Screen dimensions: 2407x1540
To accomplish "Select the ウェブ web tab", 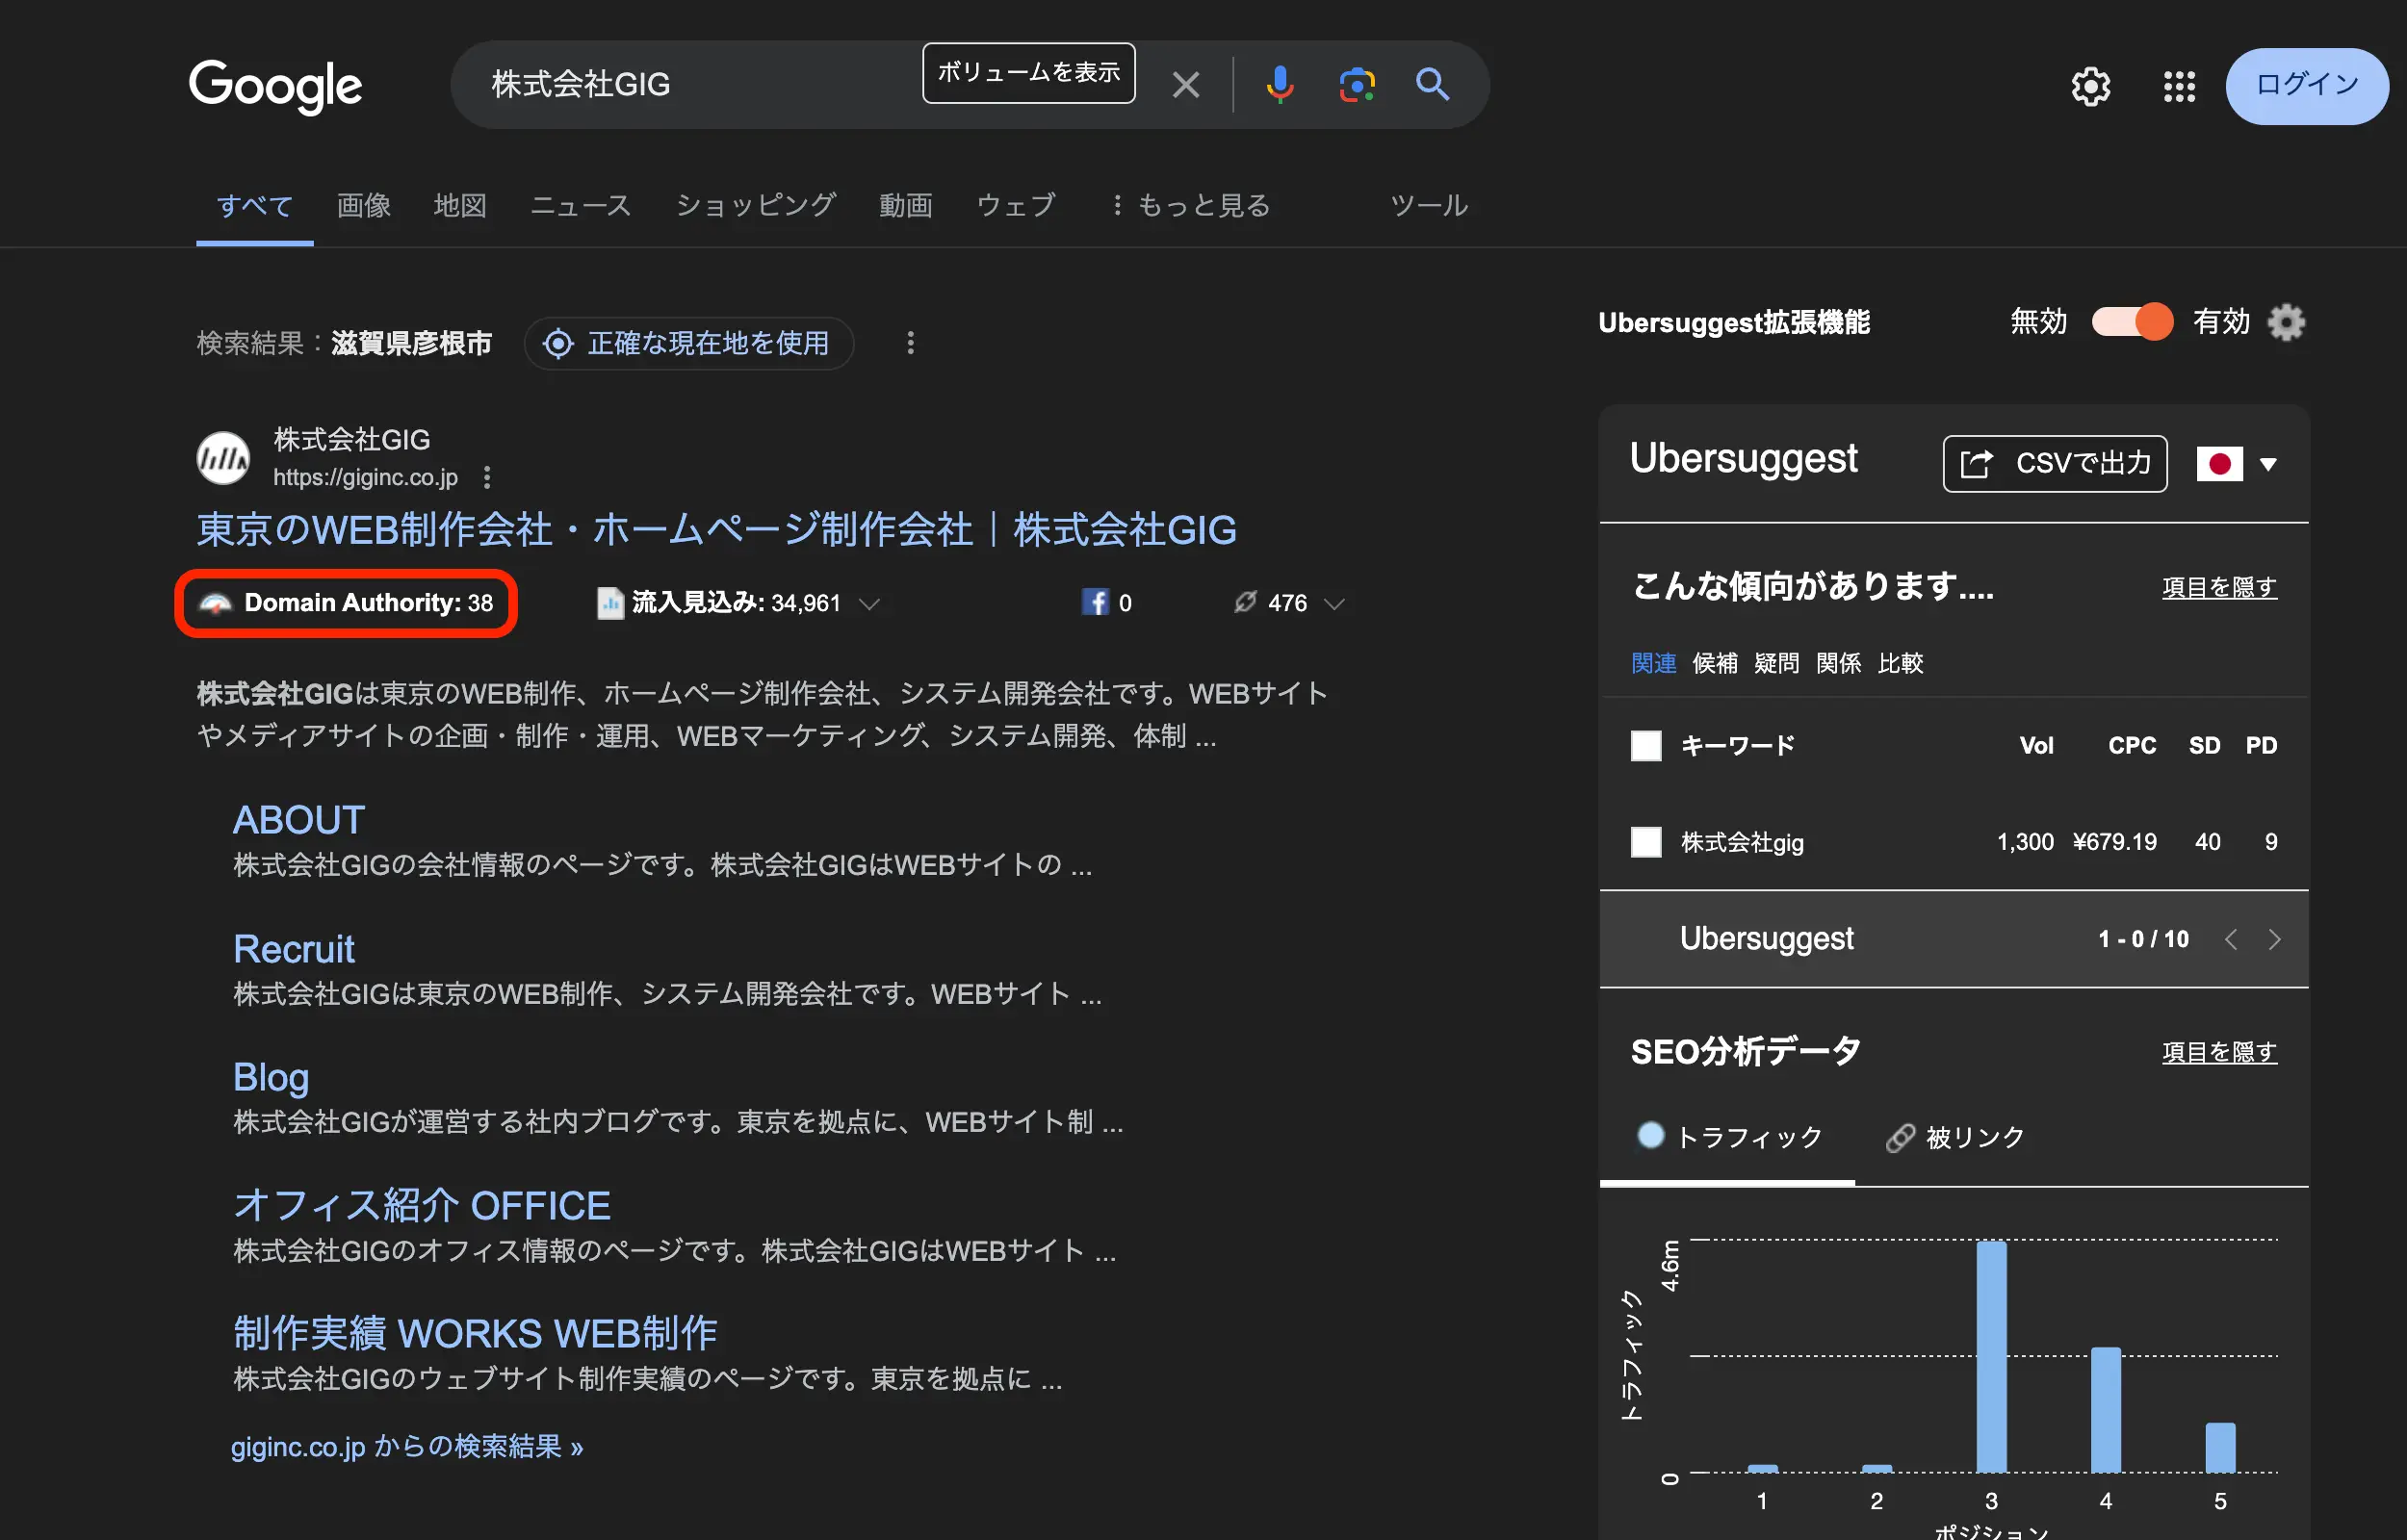I will pyautogui.click(x=1015, y=205).
